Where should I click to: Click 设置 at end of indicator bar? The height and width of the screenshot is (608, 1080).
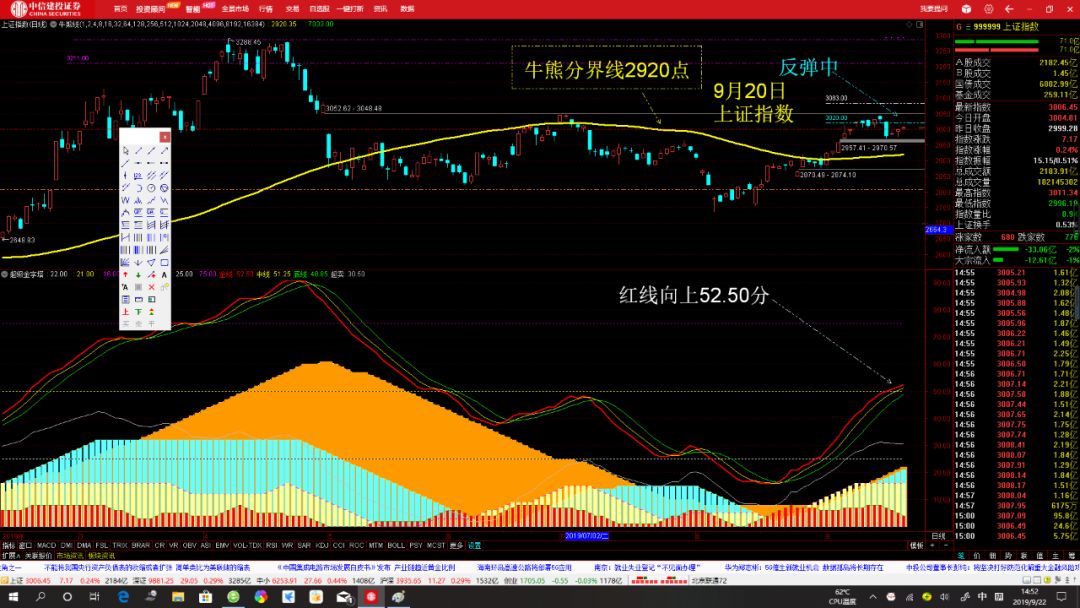(475, 545)
